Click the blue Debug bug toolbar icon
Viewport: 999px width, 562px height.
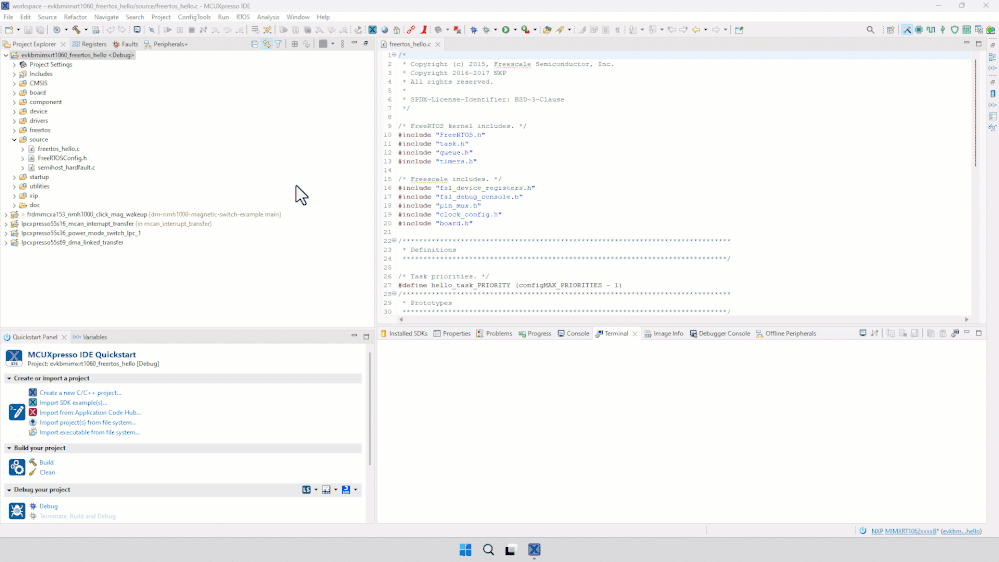pyautogui.click(x=473, y=30)
